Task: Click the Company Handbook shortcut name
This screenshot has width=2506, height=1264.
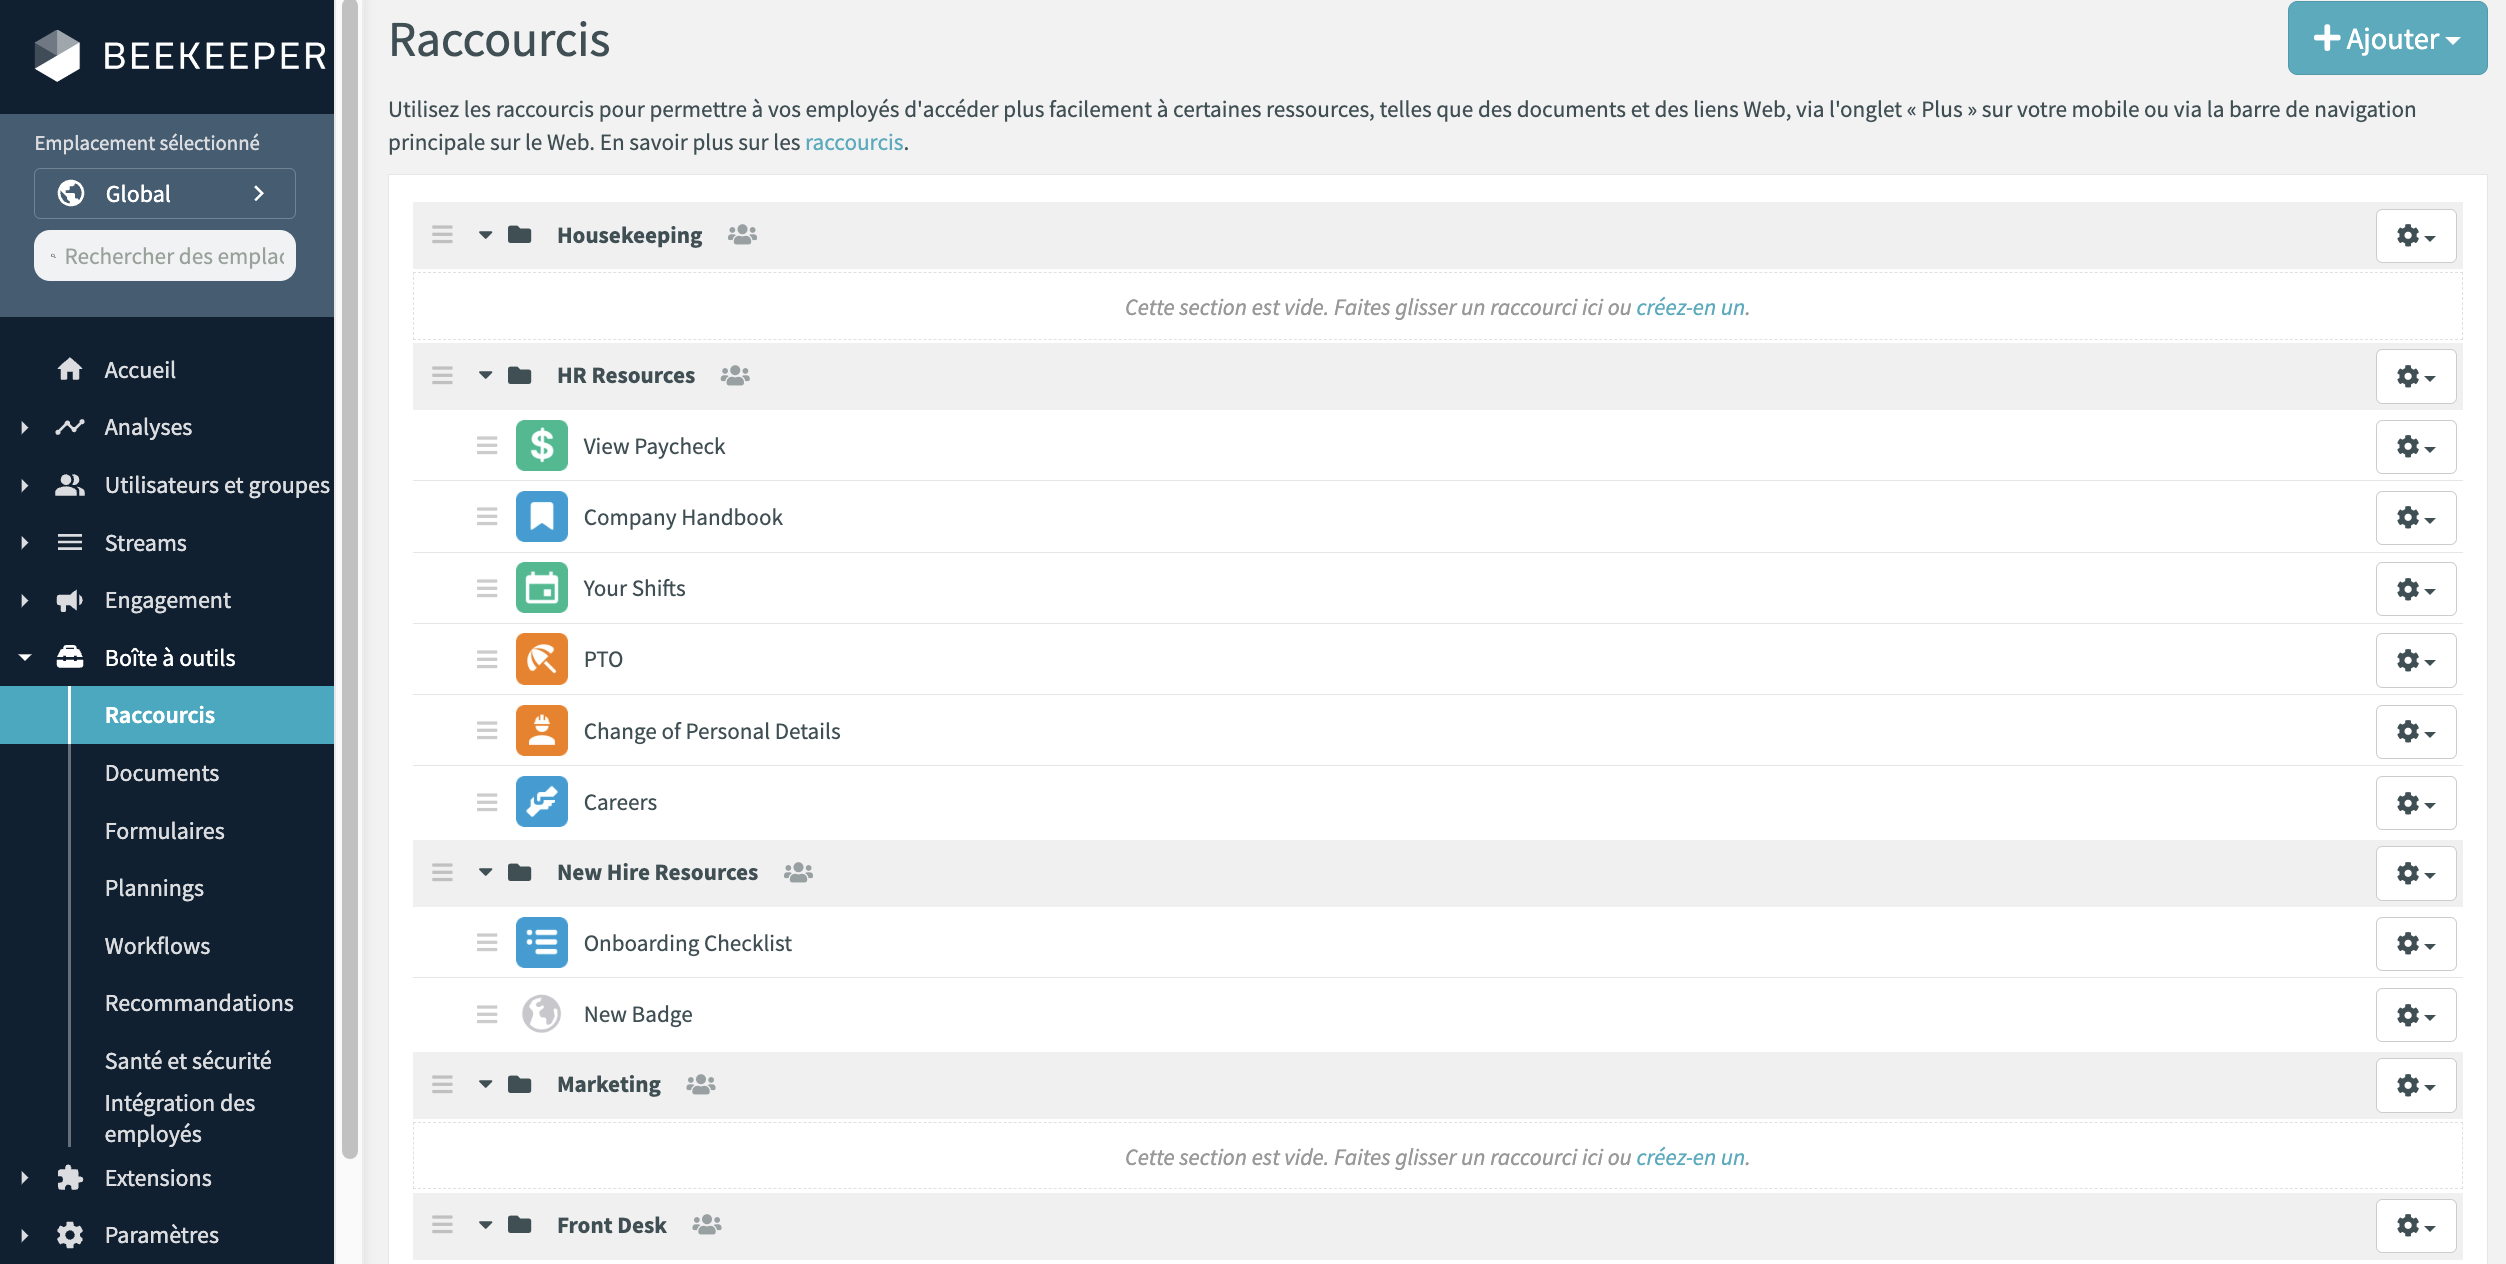Action: pos(683,517)
